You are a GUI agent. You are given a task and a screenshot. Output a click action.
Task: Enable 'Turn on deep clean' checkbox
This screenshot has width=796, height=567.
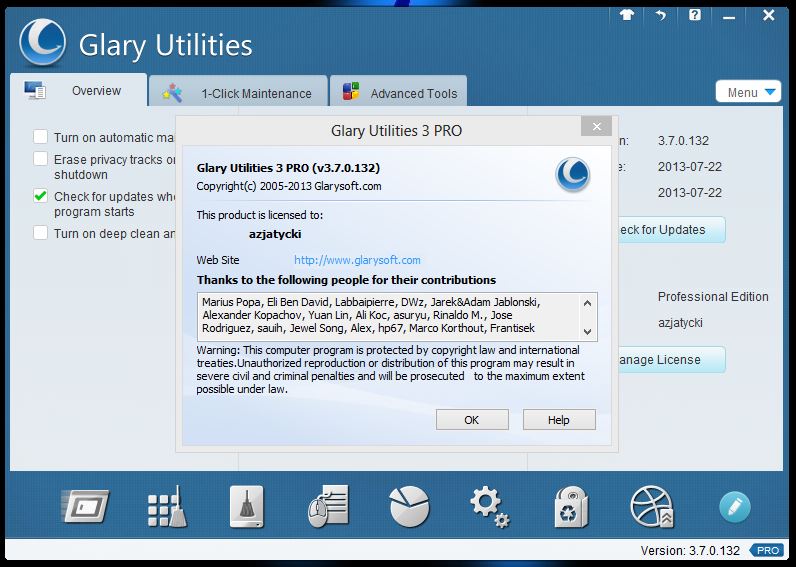click(41, 232)
